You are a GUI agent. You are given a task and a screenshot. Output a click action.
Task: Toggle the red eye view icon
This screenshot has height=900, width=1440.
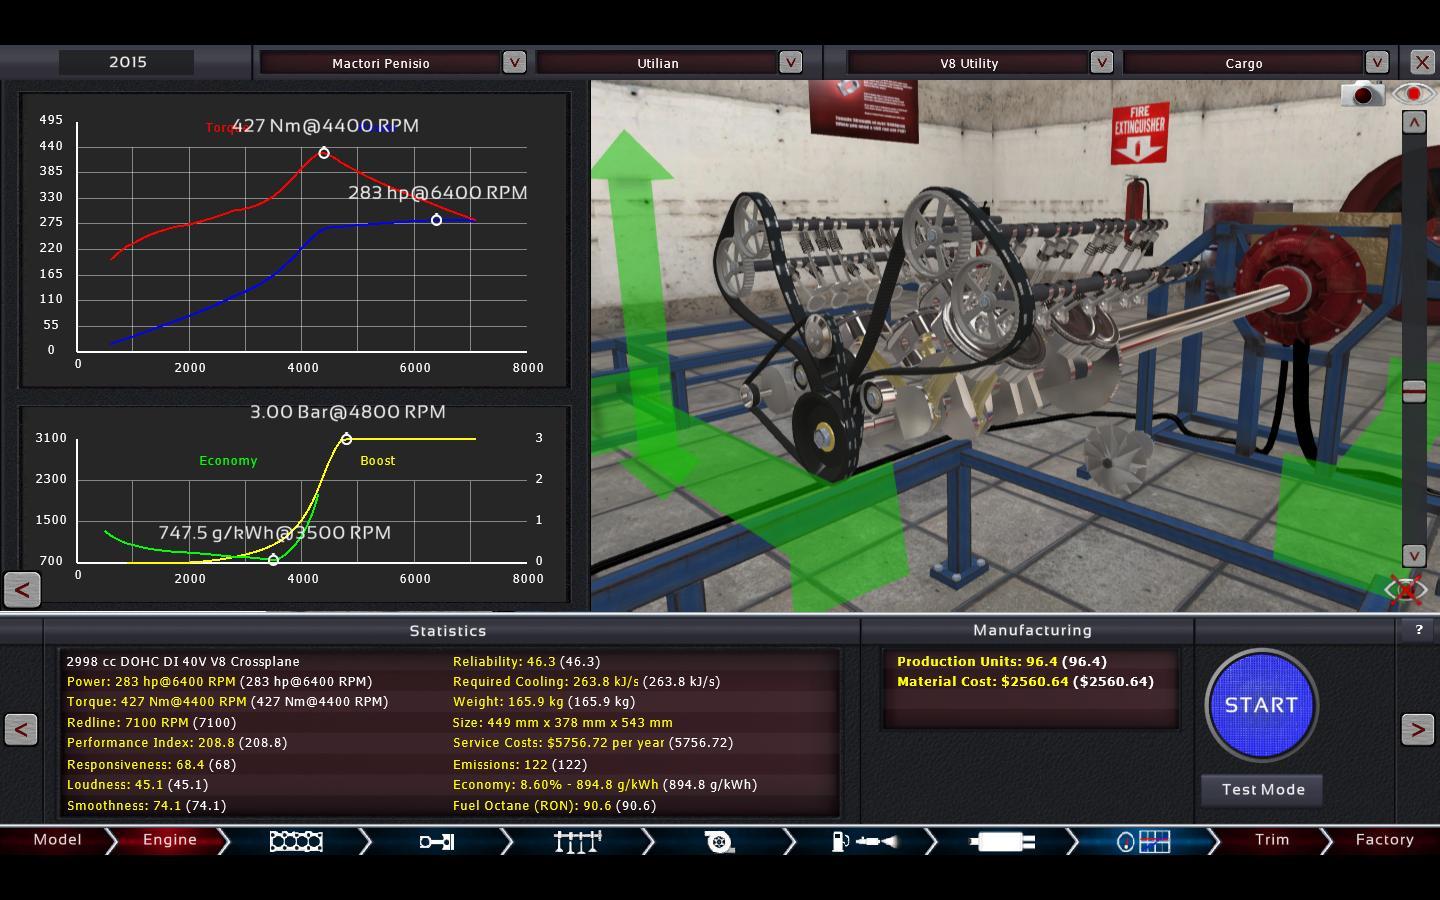click(x=1413, y=94)
